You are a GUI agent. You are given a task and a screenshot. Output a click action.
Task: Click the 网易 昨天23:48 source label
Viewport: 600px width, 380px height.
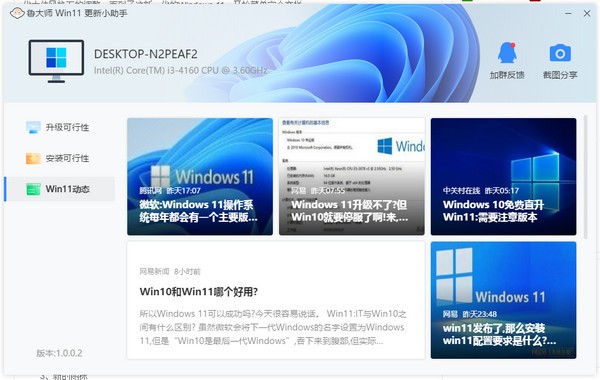[470, 314]
